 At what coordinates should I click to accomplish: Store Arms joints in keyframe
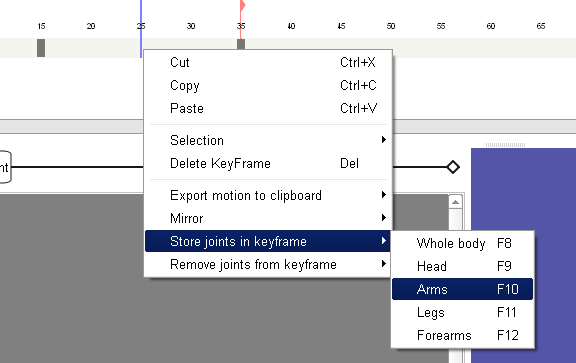click(x=462, y=289)
